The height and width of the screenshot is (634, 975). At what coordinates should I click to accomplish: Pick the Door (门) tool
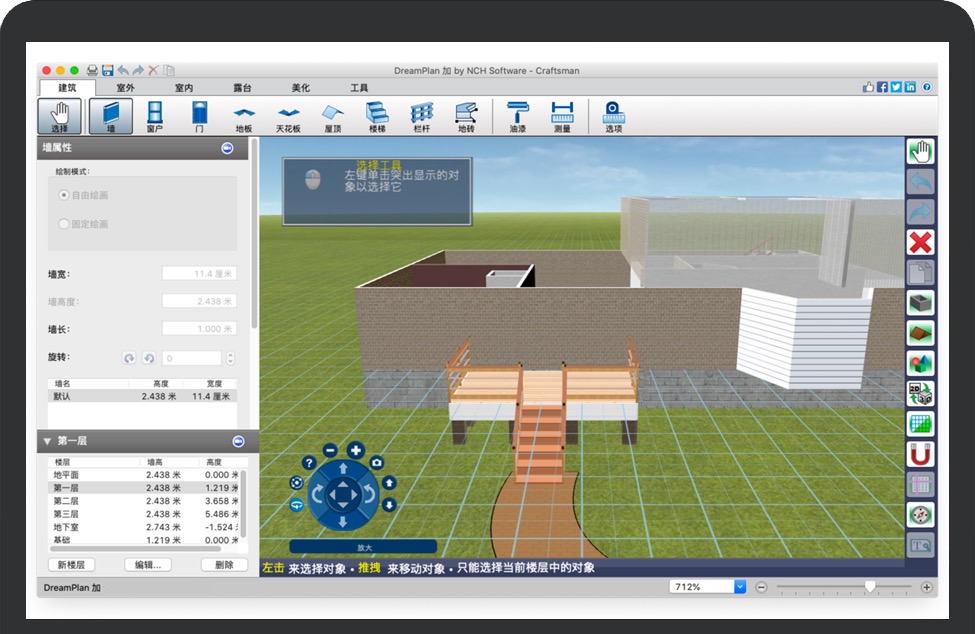click(x=199, y=116)
